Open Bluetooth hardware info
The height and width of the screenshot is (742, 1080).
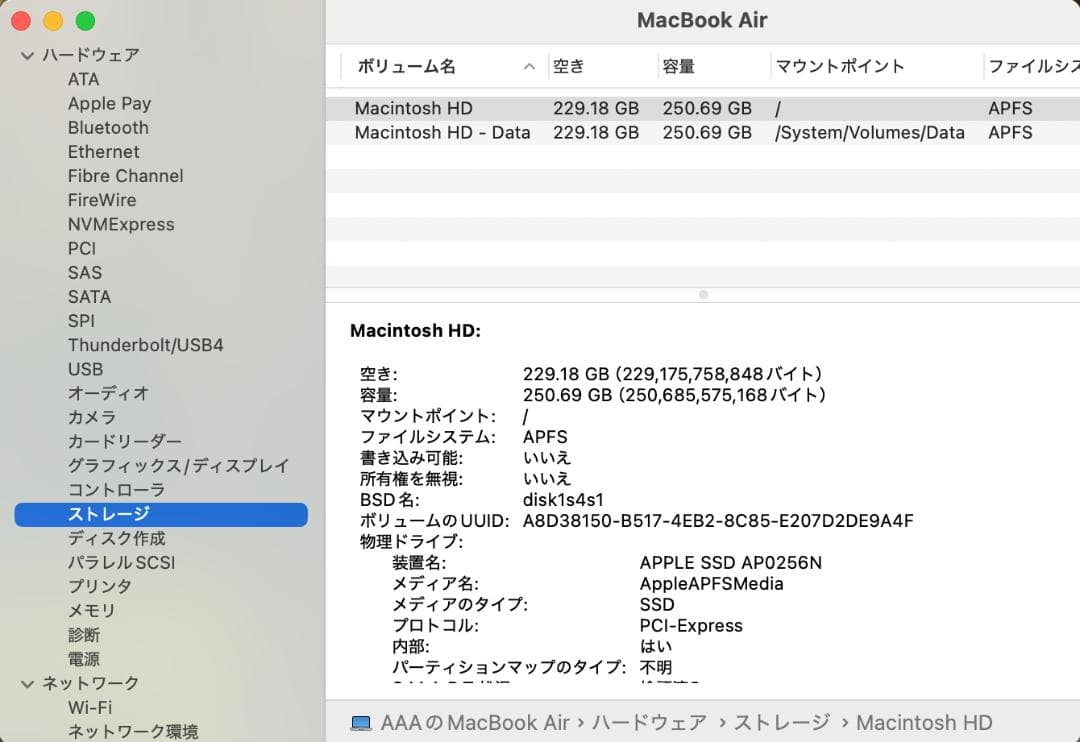coord(108,127)
